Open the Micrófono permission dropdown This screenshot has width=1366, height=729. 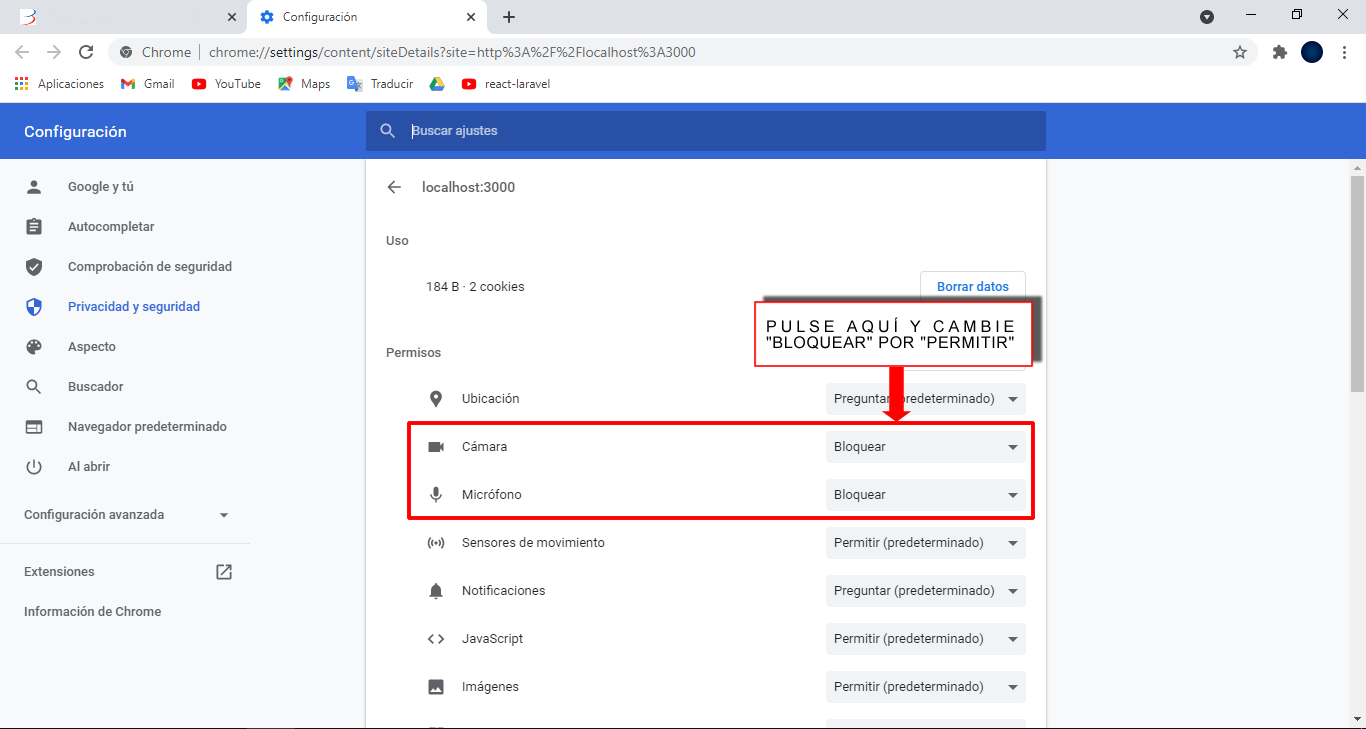pos(925,495)
